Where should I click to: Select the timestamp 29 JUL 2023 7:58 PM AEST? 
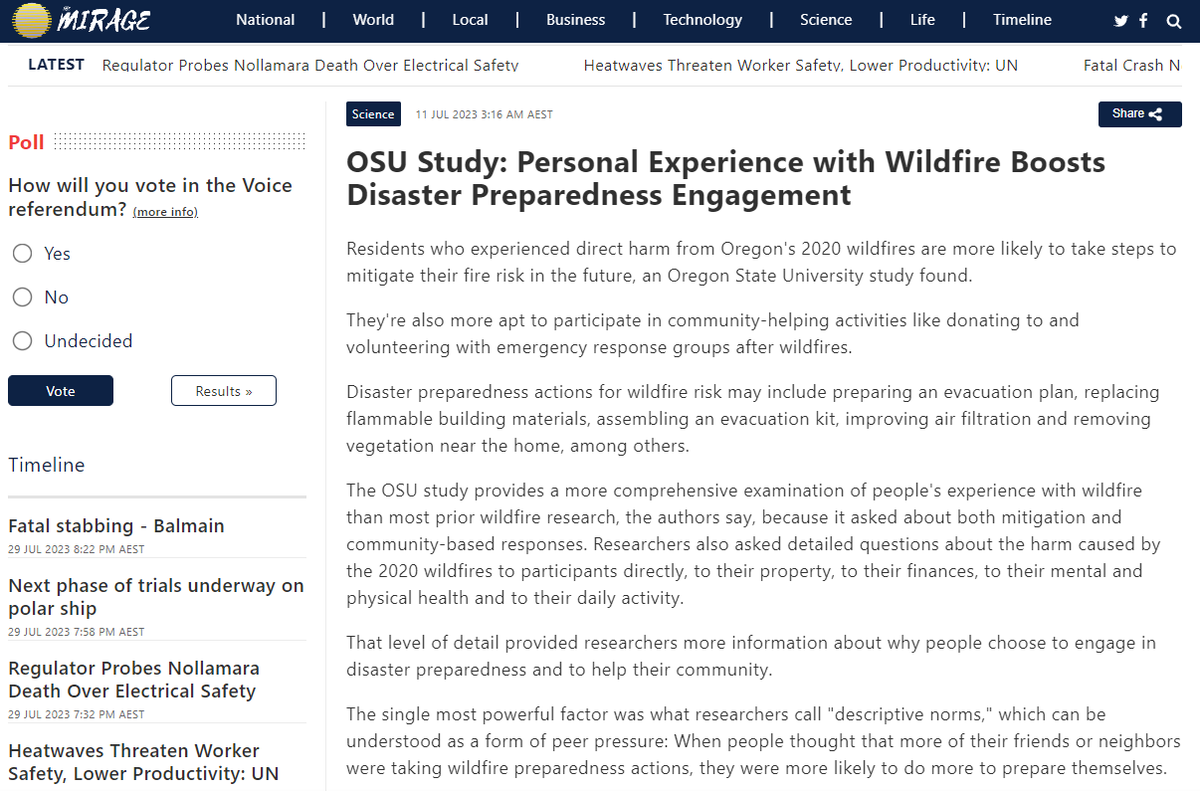76,632
